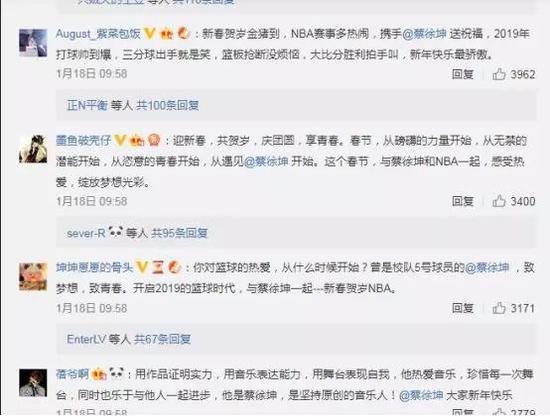Open @蔡徐坤 mention in first comment
The width and height of the screenshot is (550, 416).
(x=424, y=34)
